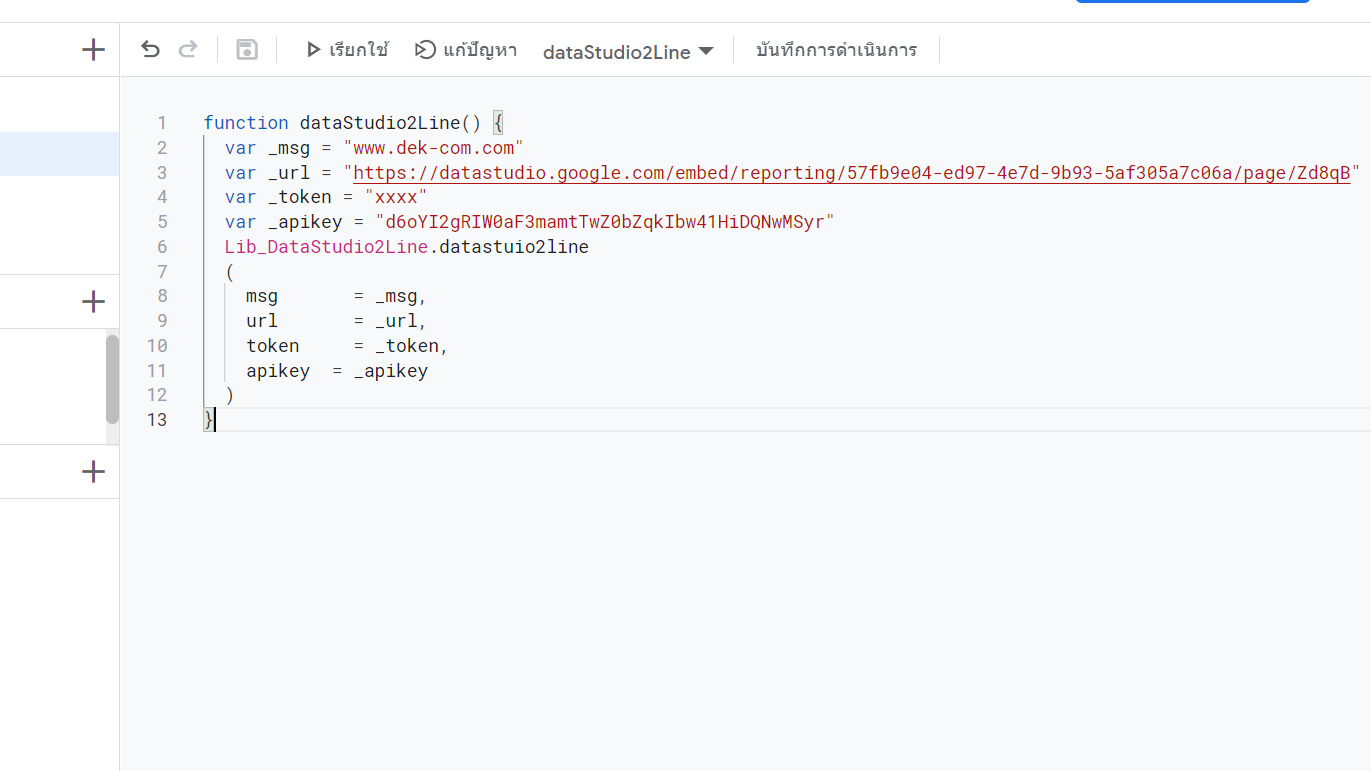1371x771 pixels.
Task: Open the datastudio.google.com URL on line 3
Action: point(851,173)
